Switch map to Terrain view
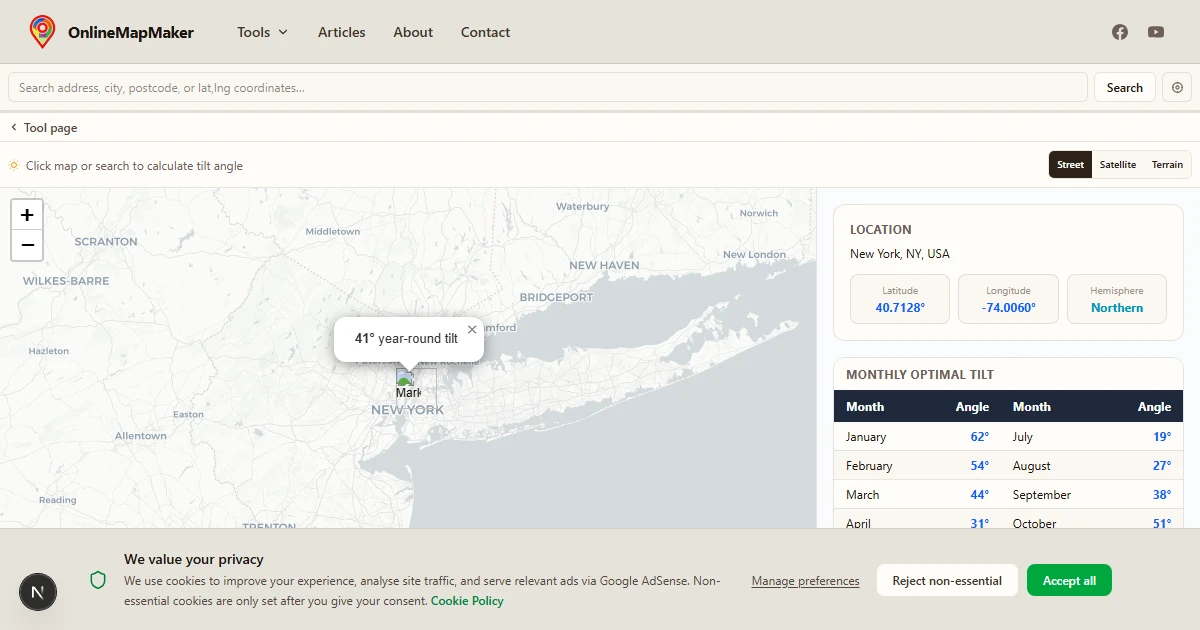 pyautogui.click(x=1167, y=165)
